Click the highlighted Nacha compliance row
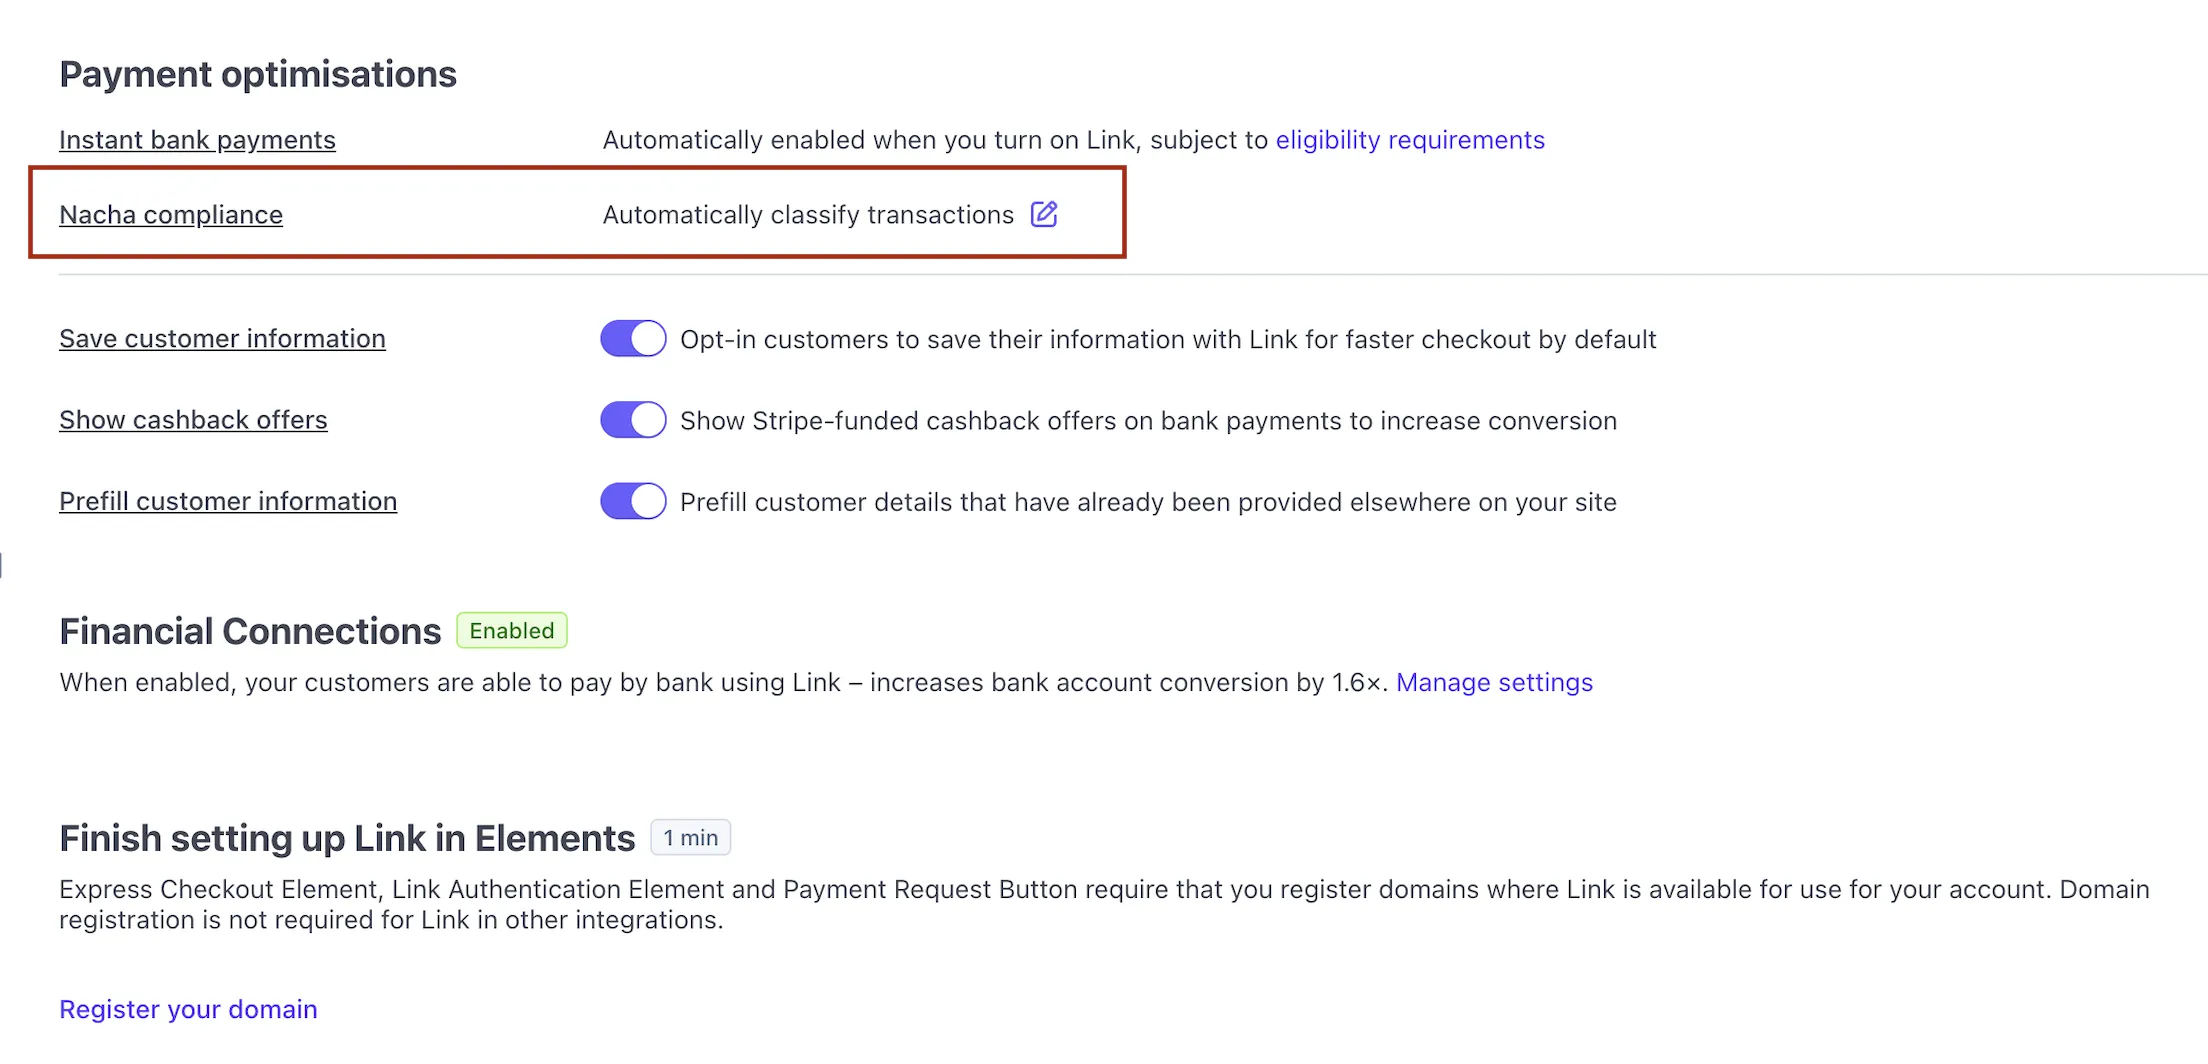Screen dimensions: 2208x1064 point(576,214)
